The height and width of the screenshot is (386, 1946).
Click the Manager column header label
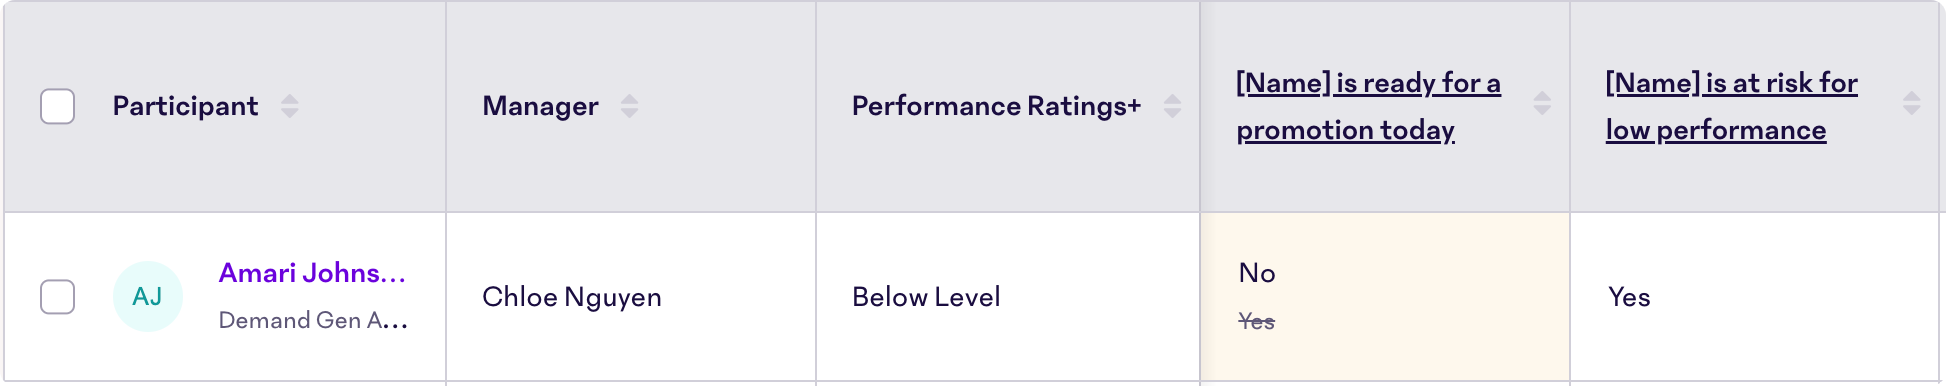[540, 106]
